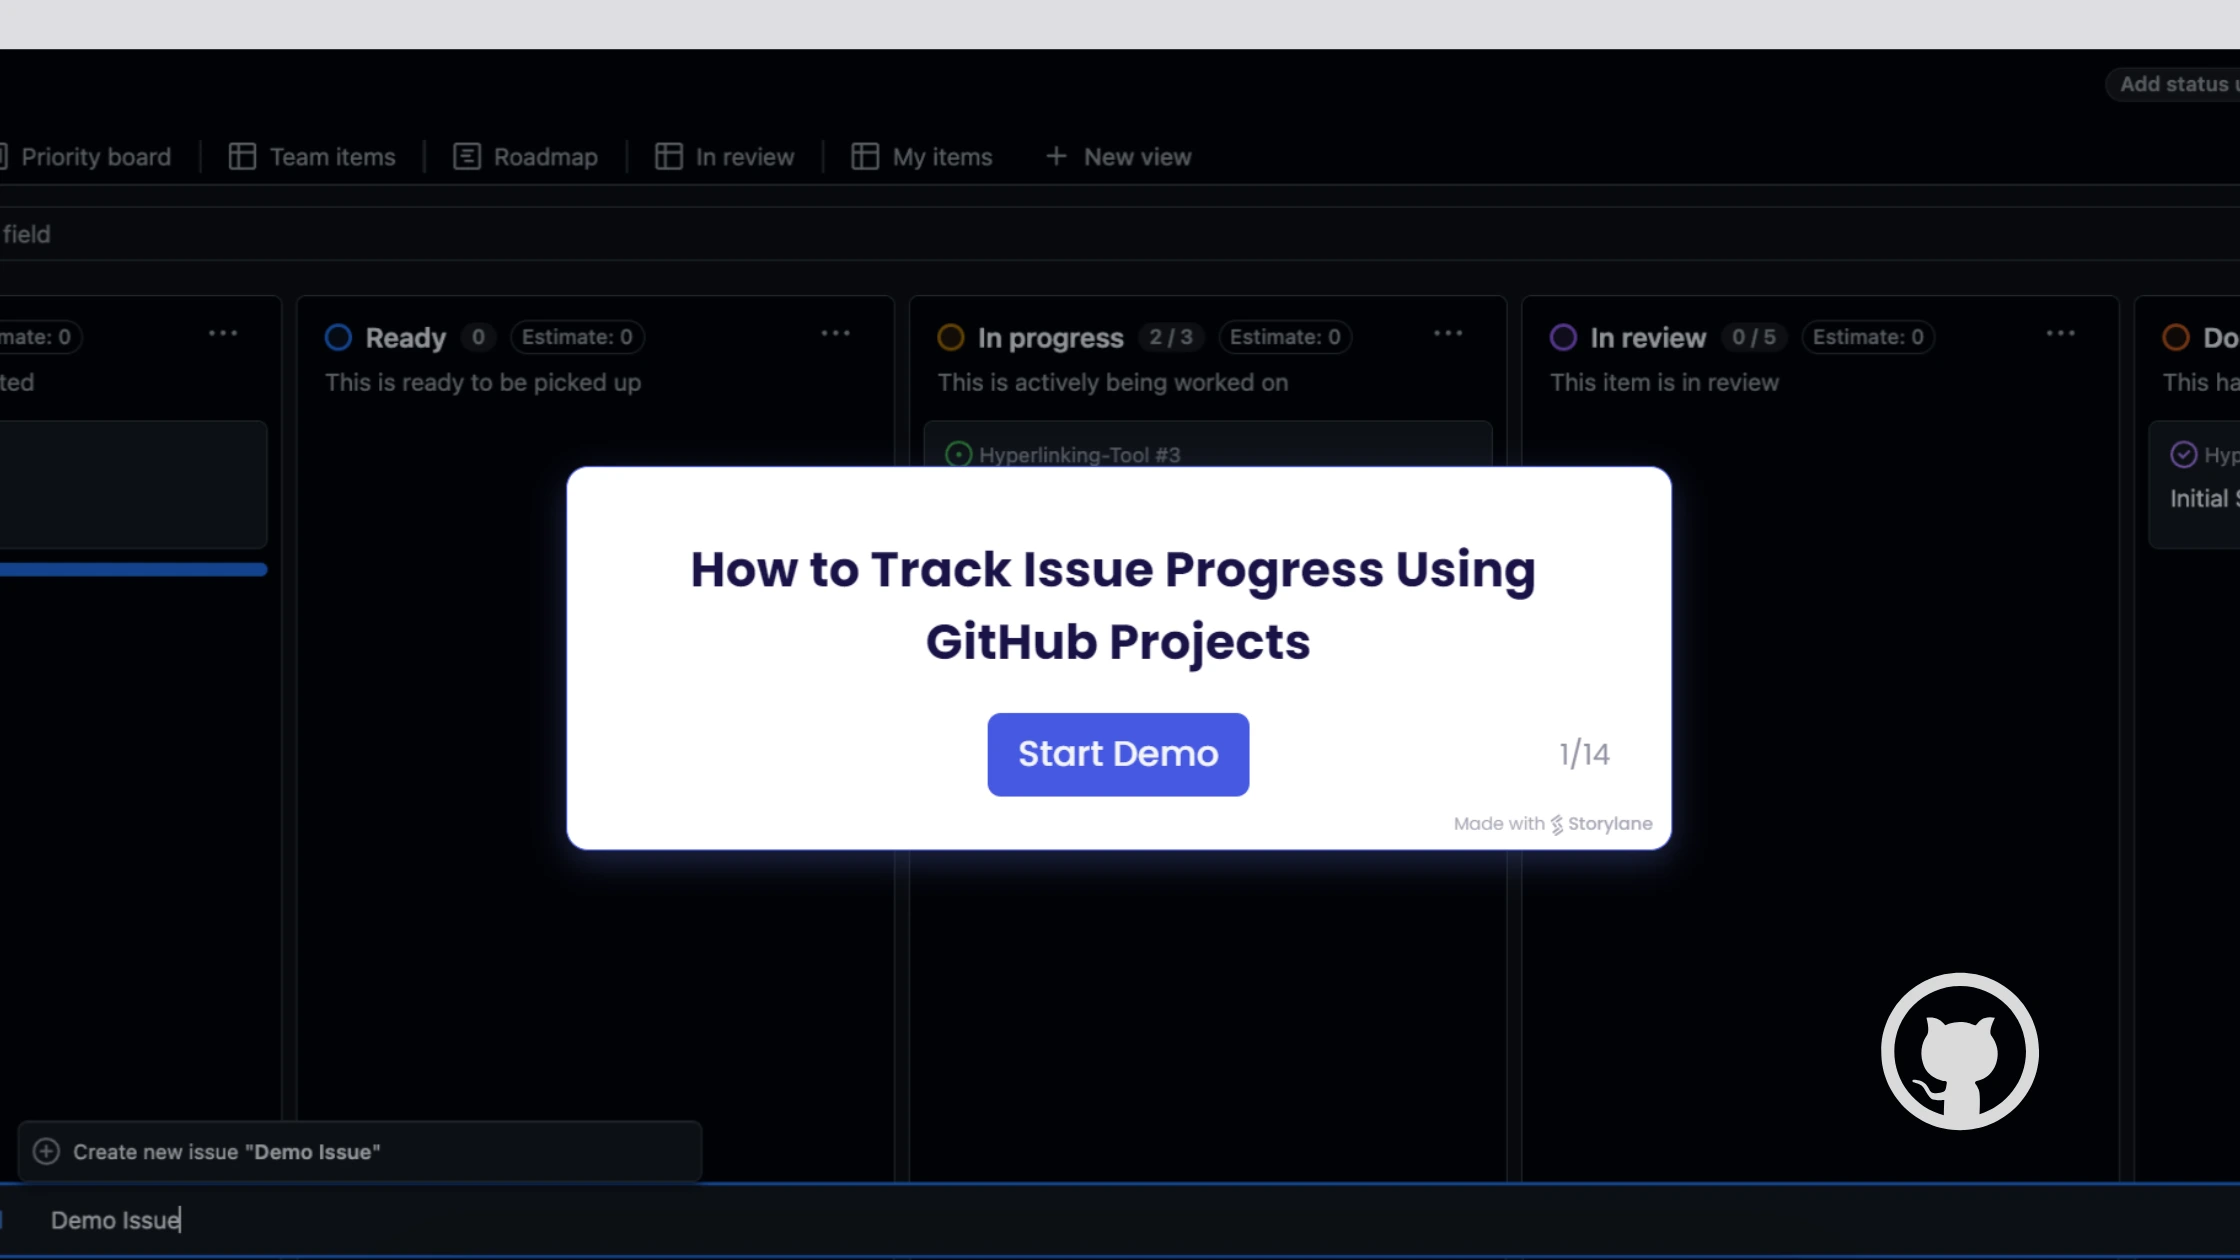Click the green In progress status circle
The image size is (2240, 1260).
click(949, 337)
